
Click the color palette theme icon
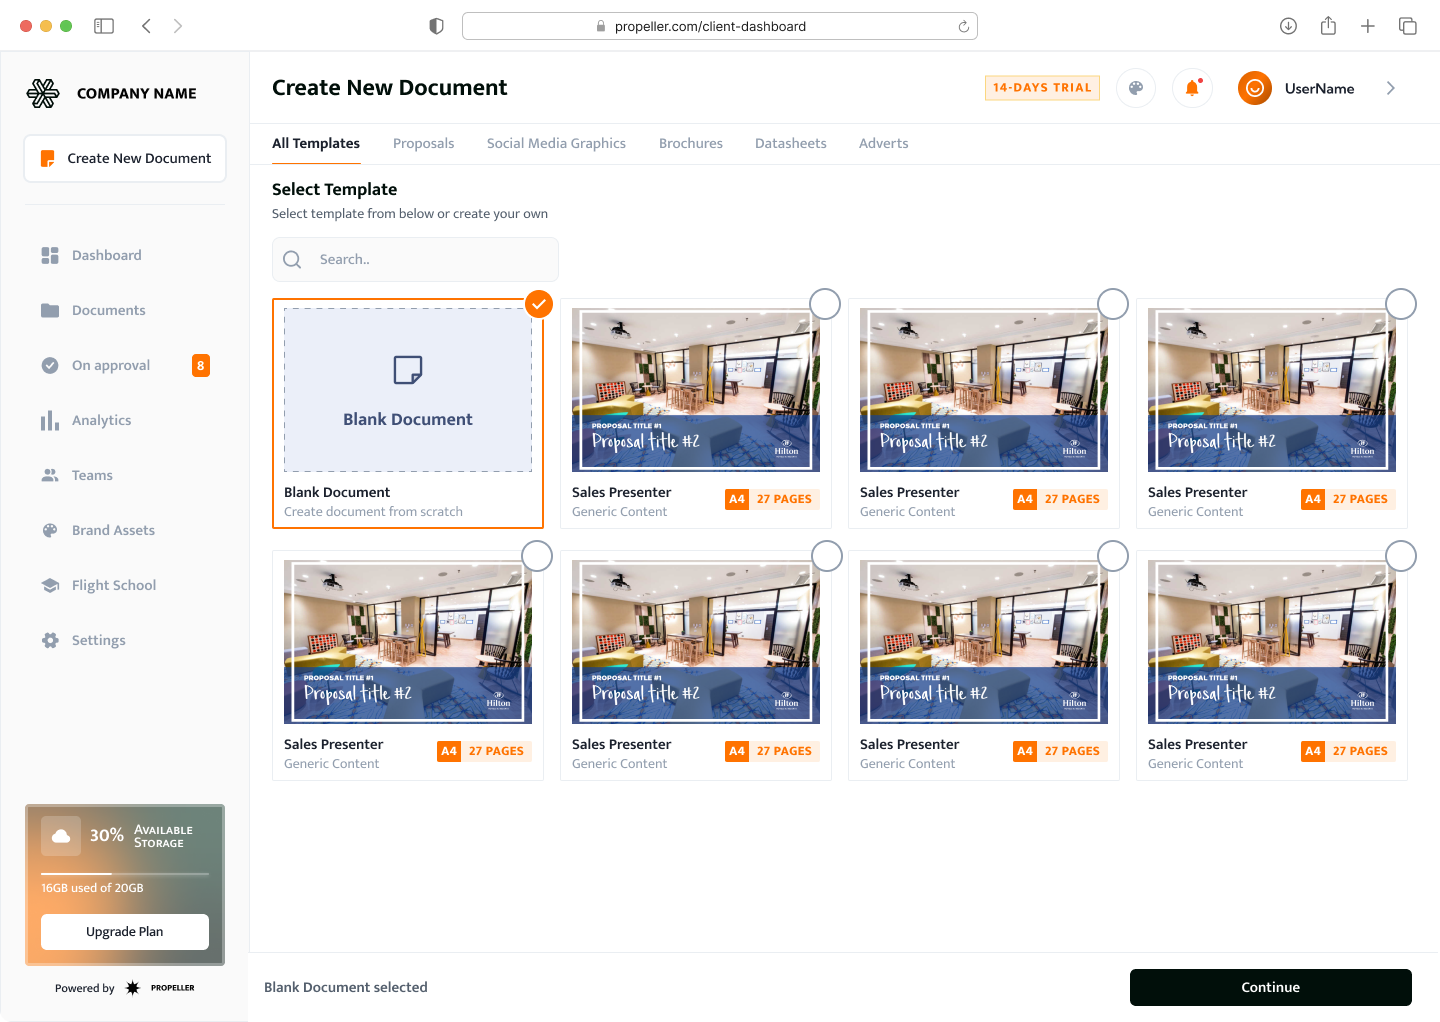coord(1136,88)
